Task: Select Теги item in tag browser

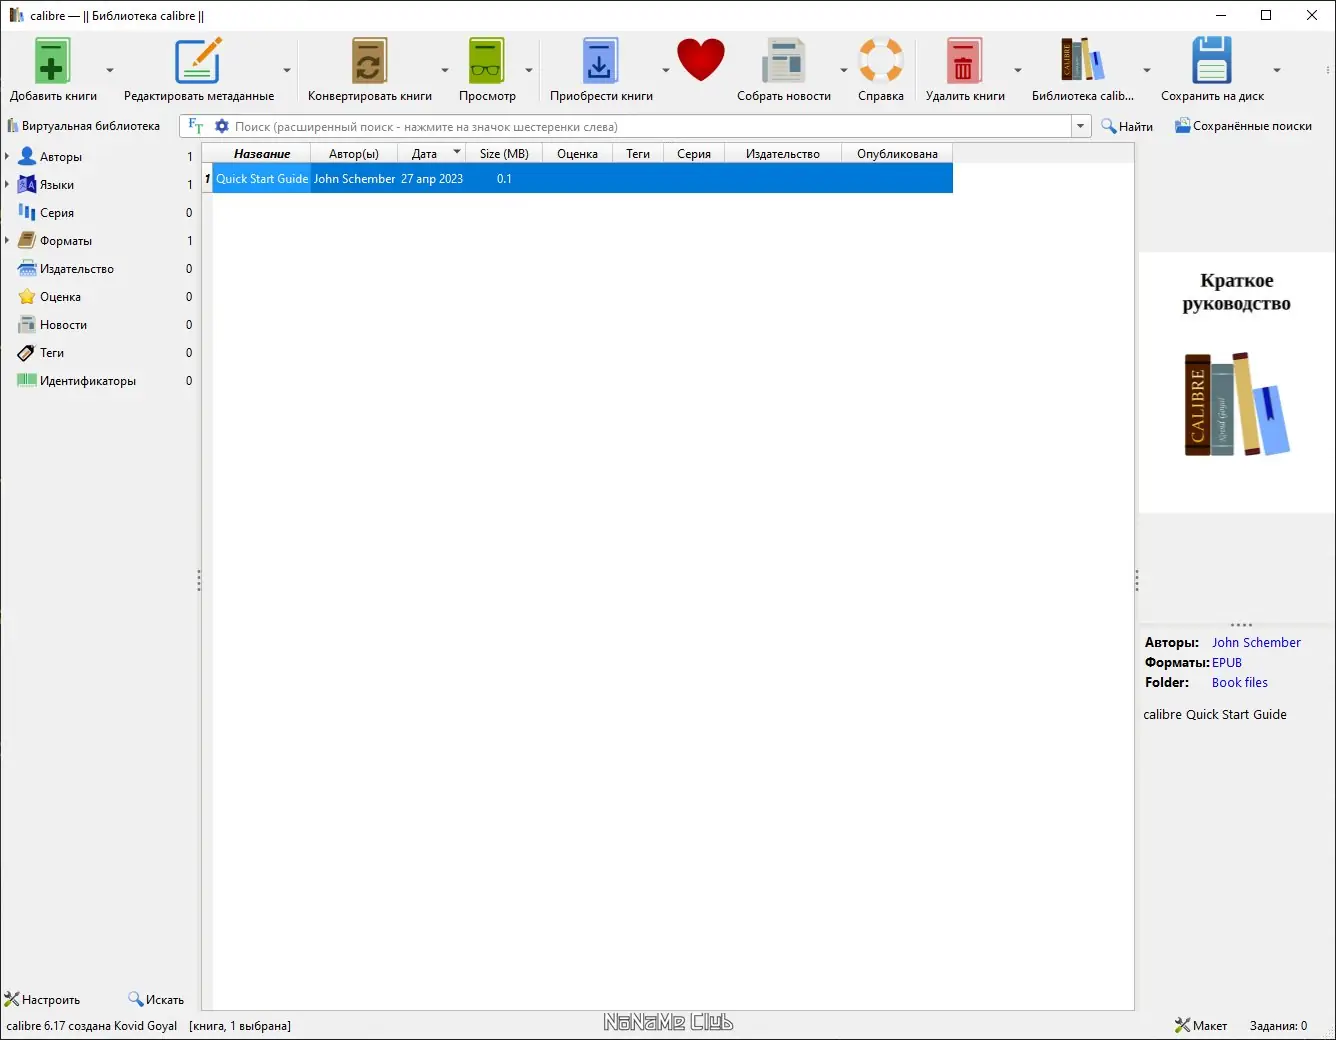Action: [x=52, y=353]
